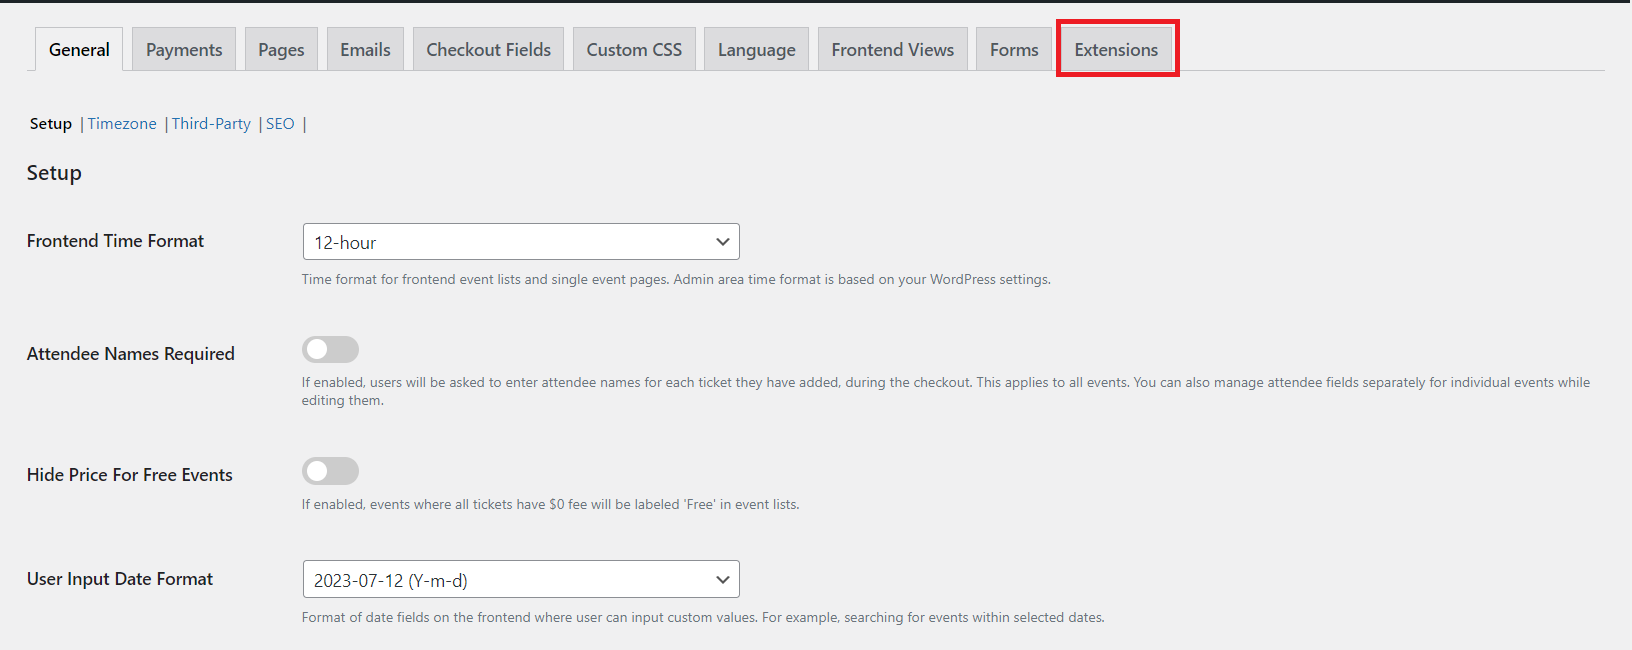The image size is (1632, 650).
Task: Open the Third-Party subsection link
Action: 211,124
